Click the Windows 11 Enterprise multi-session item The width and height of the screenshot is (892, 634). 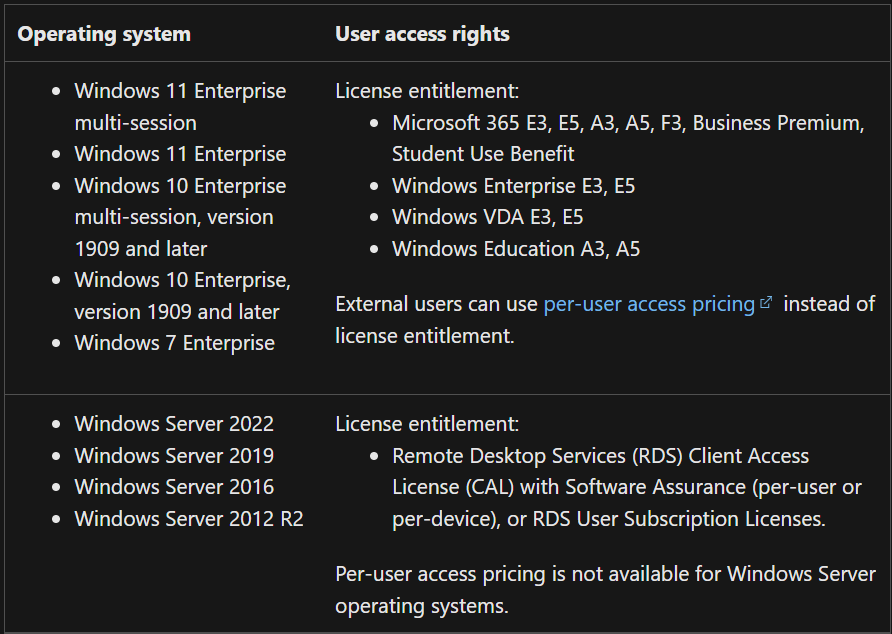180,106
